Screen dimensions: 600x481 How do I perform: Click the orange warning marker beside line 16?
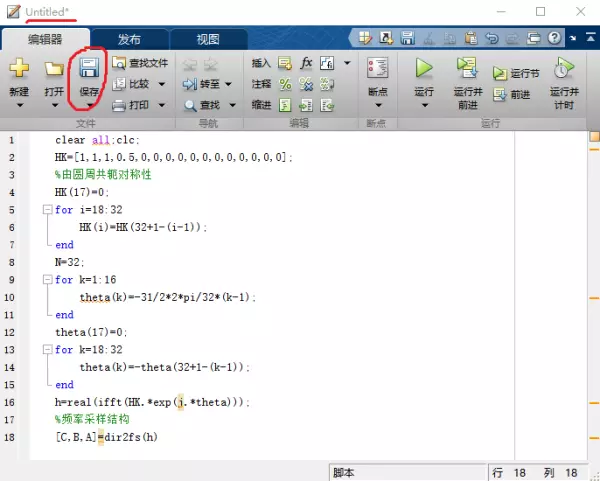coord(594,403)
